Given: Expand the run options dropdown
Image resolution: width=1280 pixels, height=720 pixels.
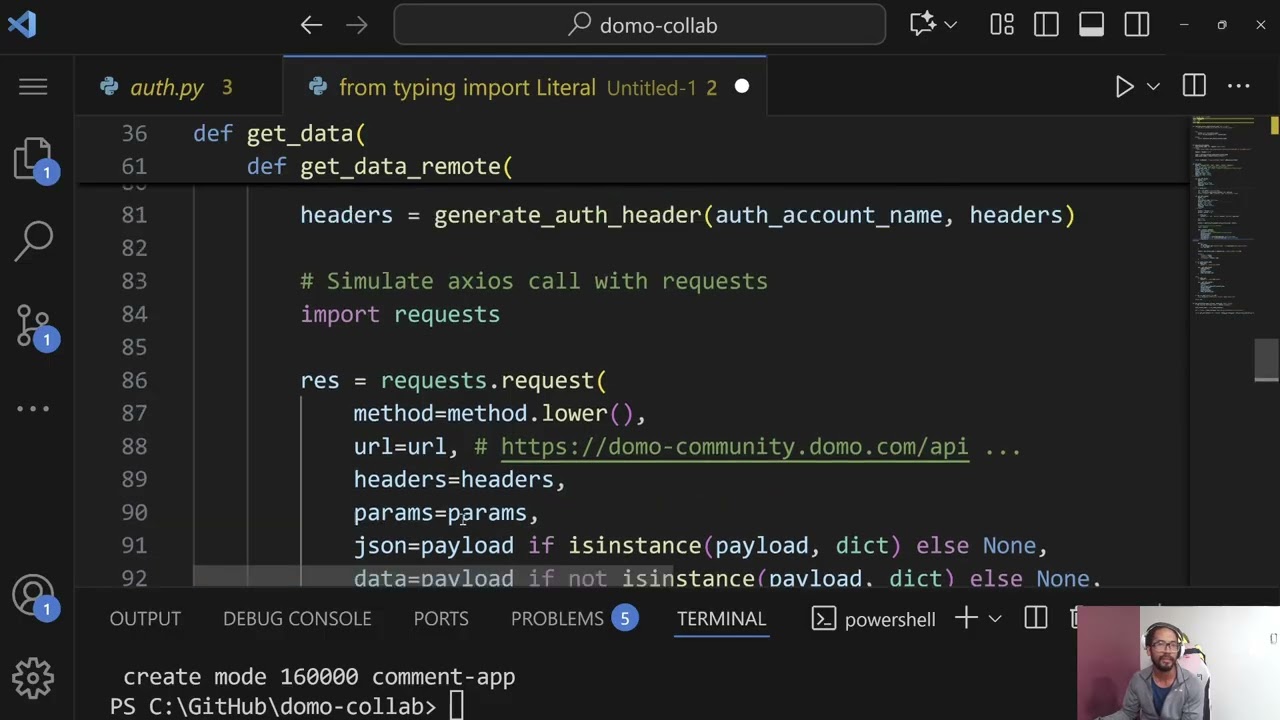Looking at the screenshot, I should click(1153, 87).
